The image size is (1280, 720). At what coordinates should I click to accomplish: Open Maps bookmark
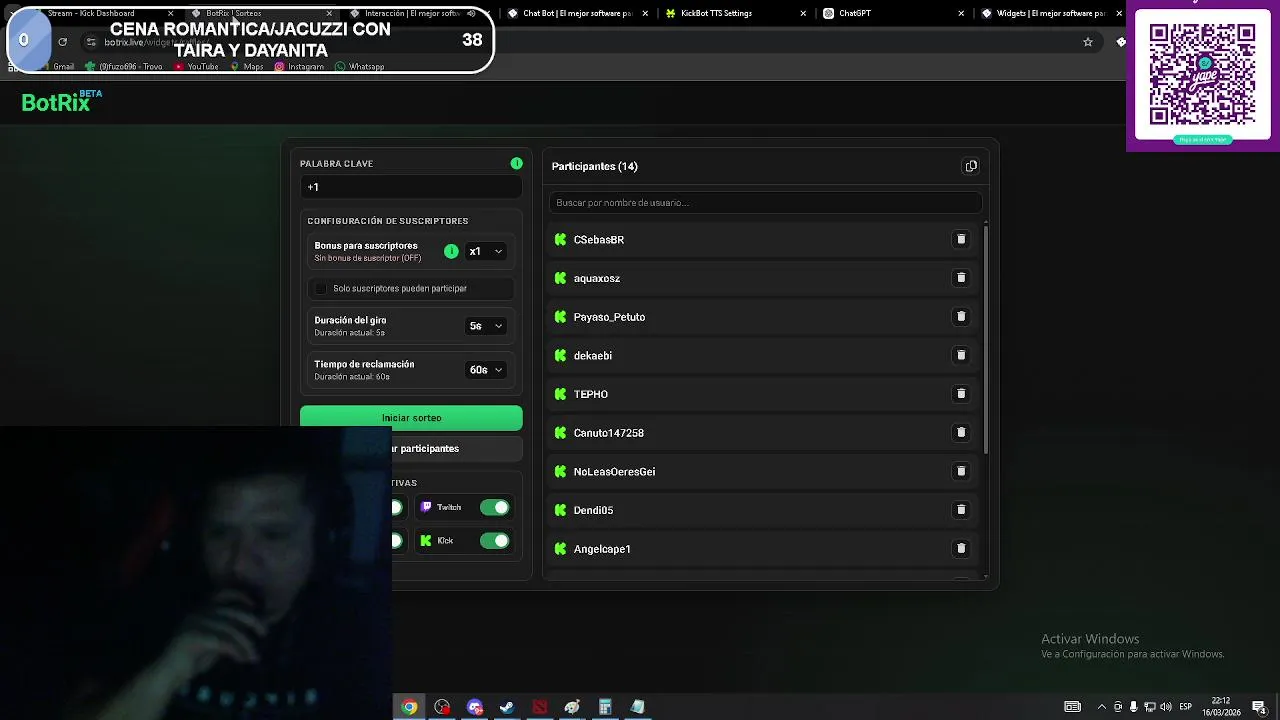tap(247, 66)
